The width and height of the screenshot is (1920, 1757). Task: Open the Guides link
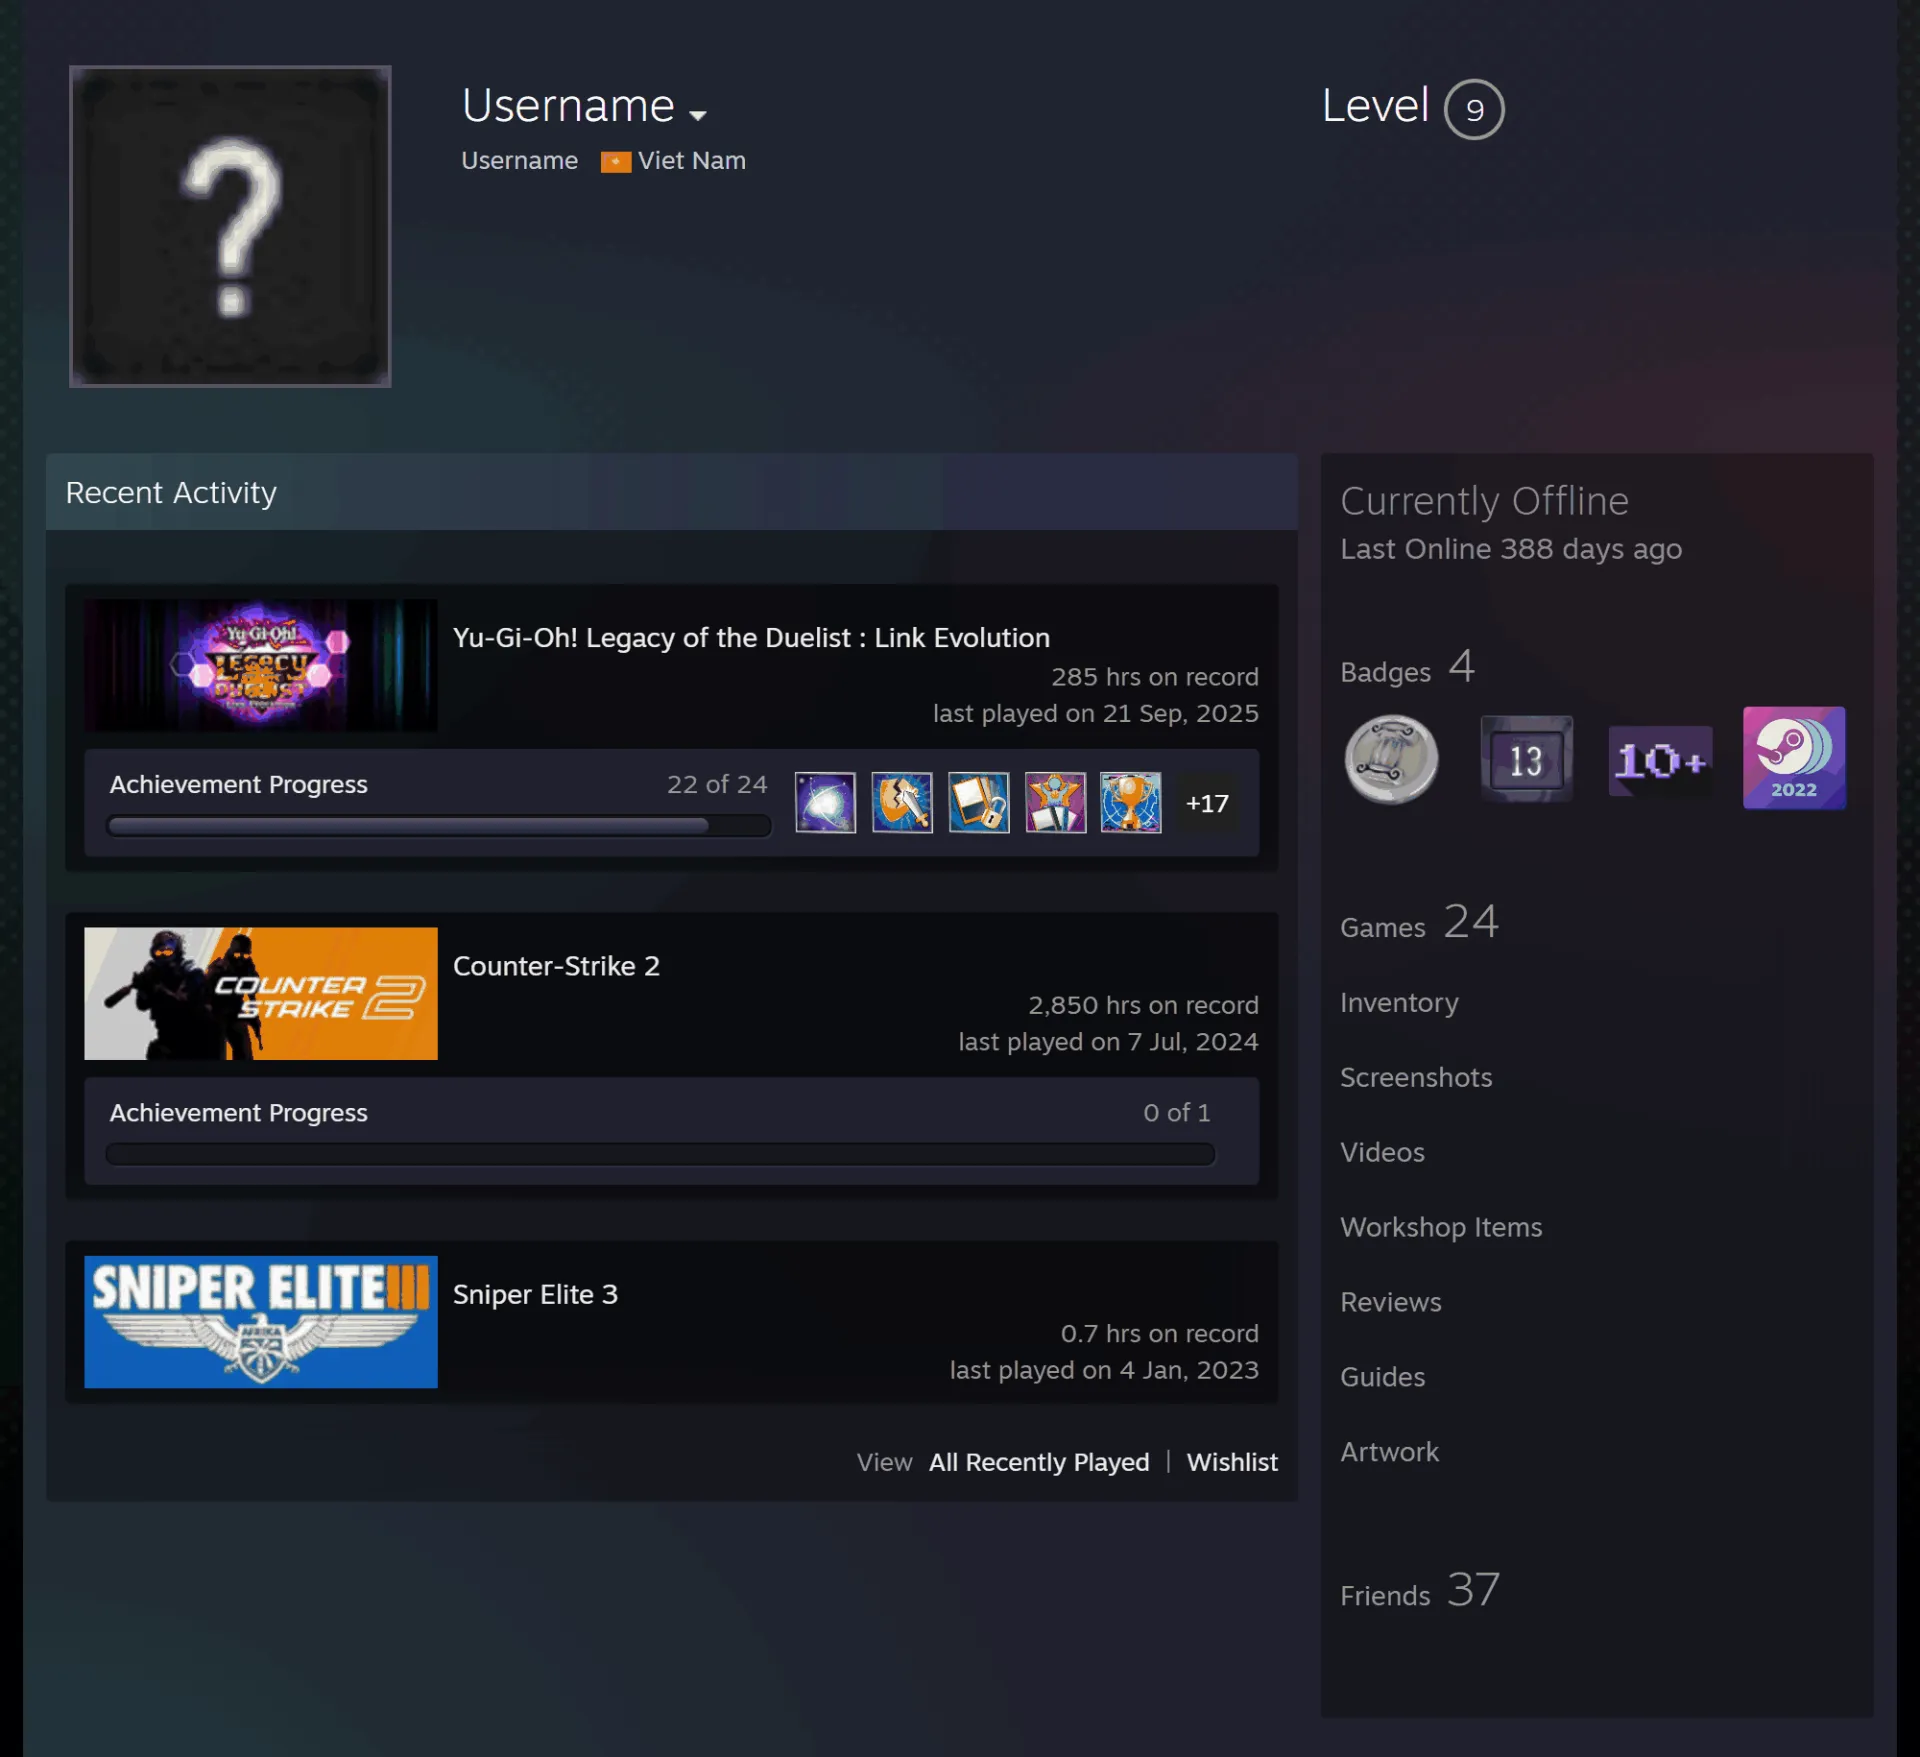pyautogui.click(x=1383, y=1377)
